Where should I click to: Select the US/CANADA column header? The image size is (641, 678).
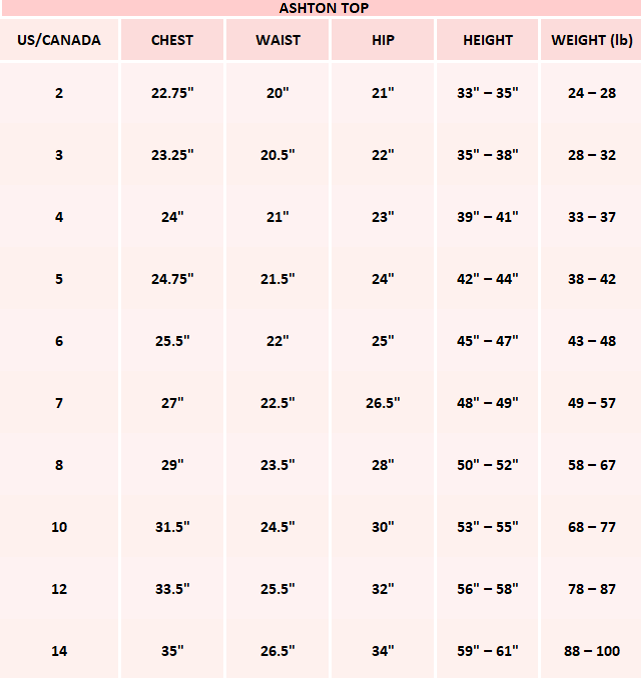59,41
